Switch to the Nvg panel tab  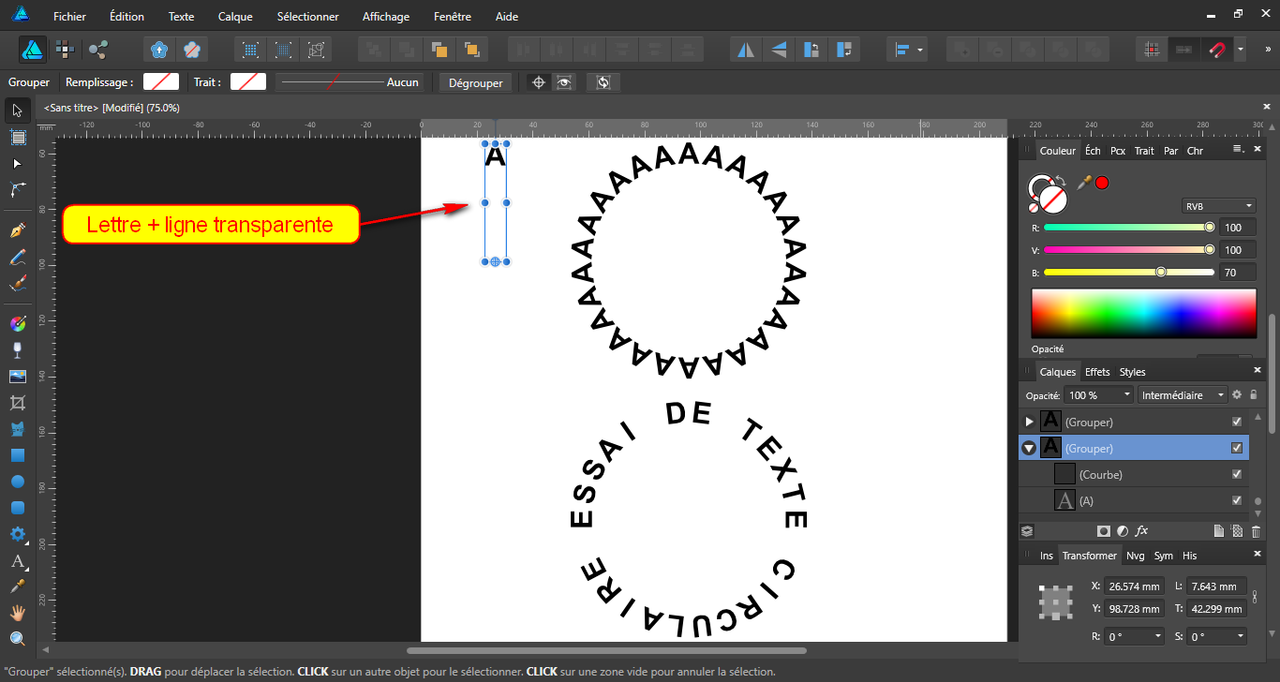[1135, 556]
